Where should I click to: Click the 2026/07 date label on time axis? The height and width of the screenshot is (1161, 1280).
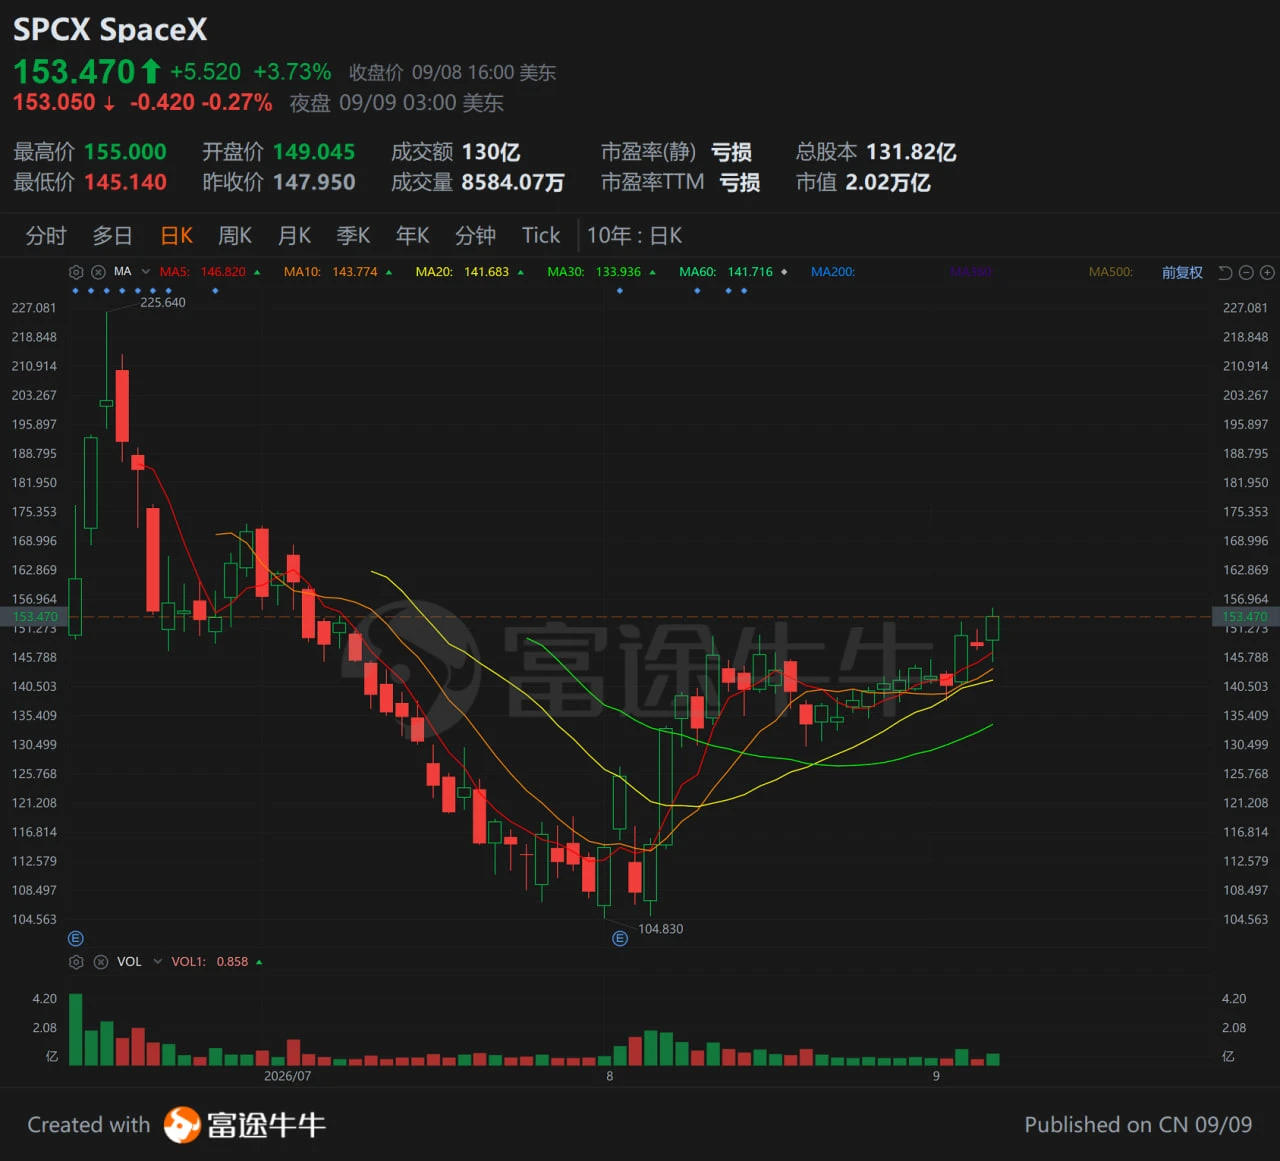pyautogui.click(x=288, y=1076)
